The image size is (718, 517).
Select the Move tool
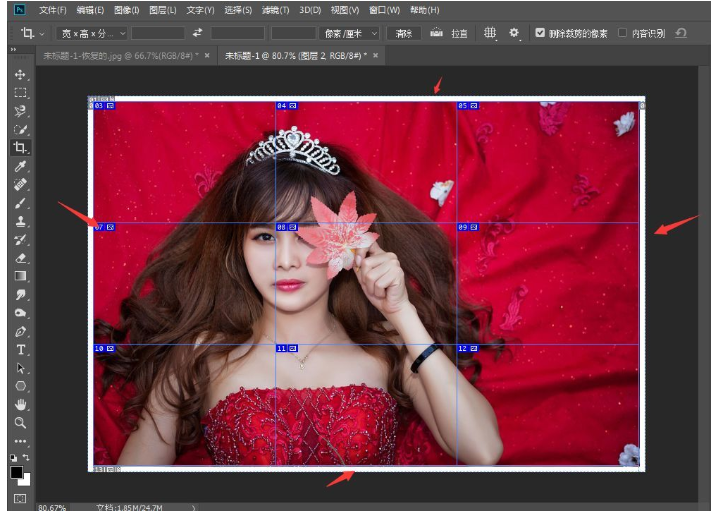(20, 75)
